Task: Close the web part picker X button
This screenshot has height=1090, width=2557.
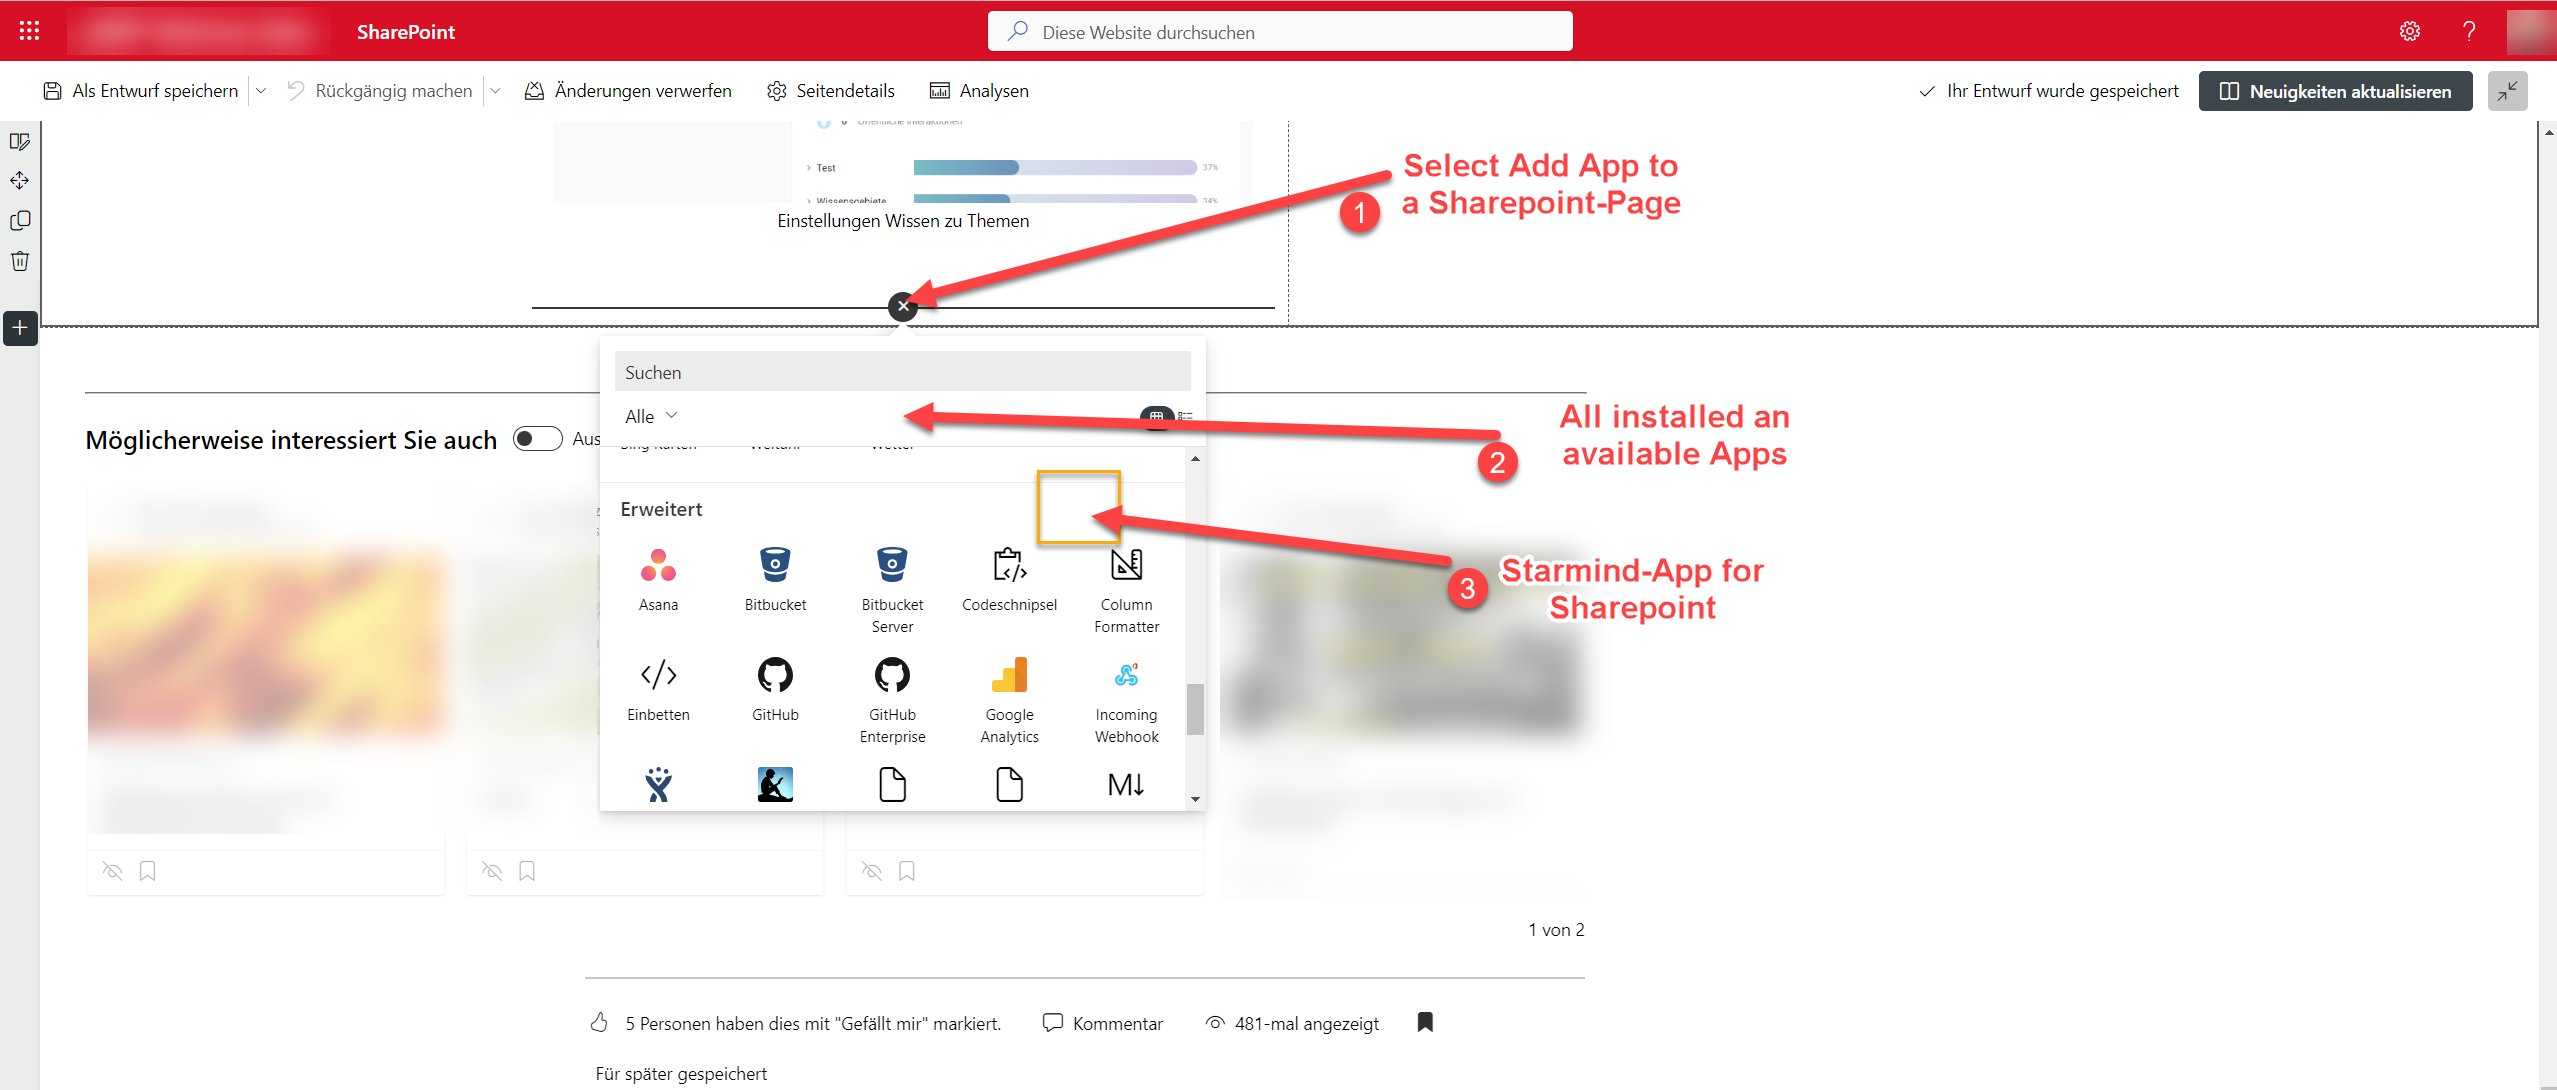Action: (903, 307)
